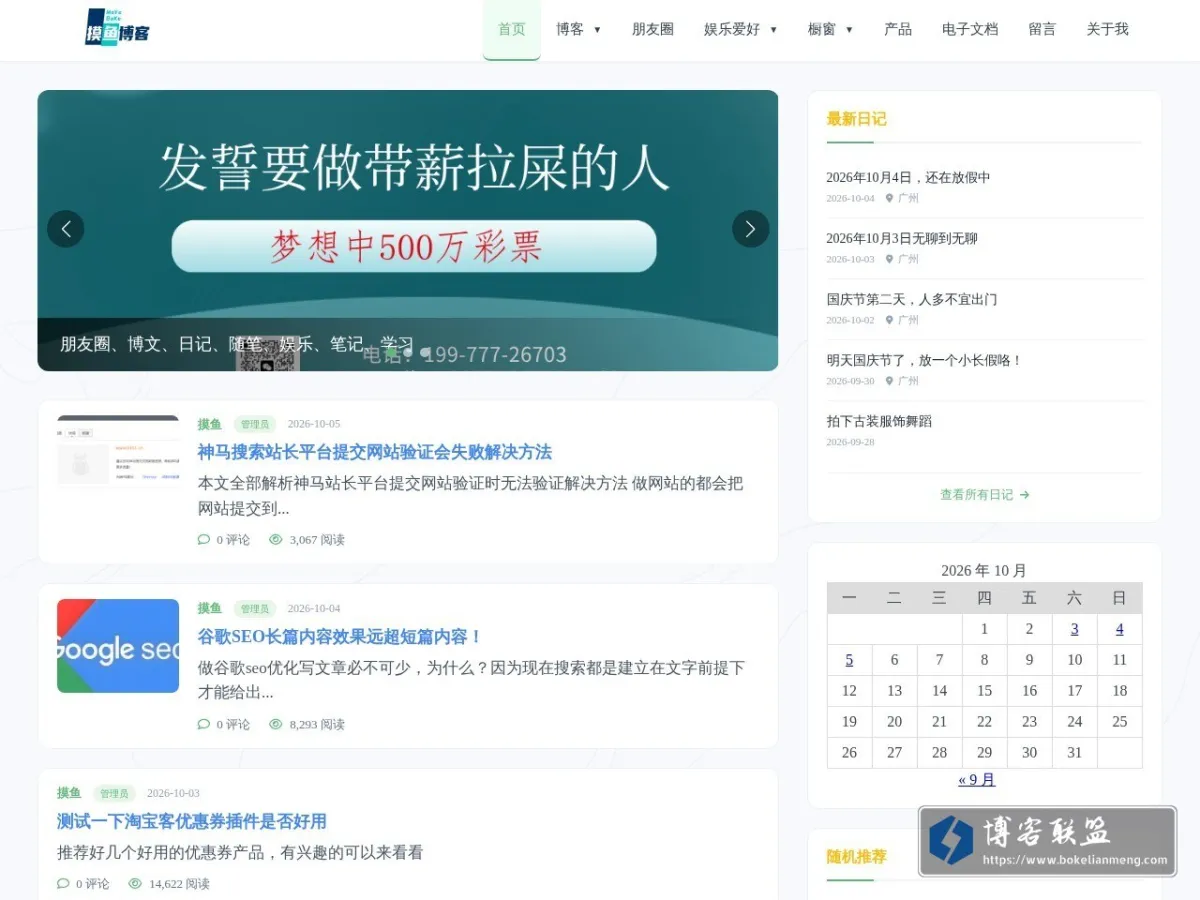Click author 摸鱼 on 谷歌SEO article

(209, 608)
